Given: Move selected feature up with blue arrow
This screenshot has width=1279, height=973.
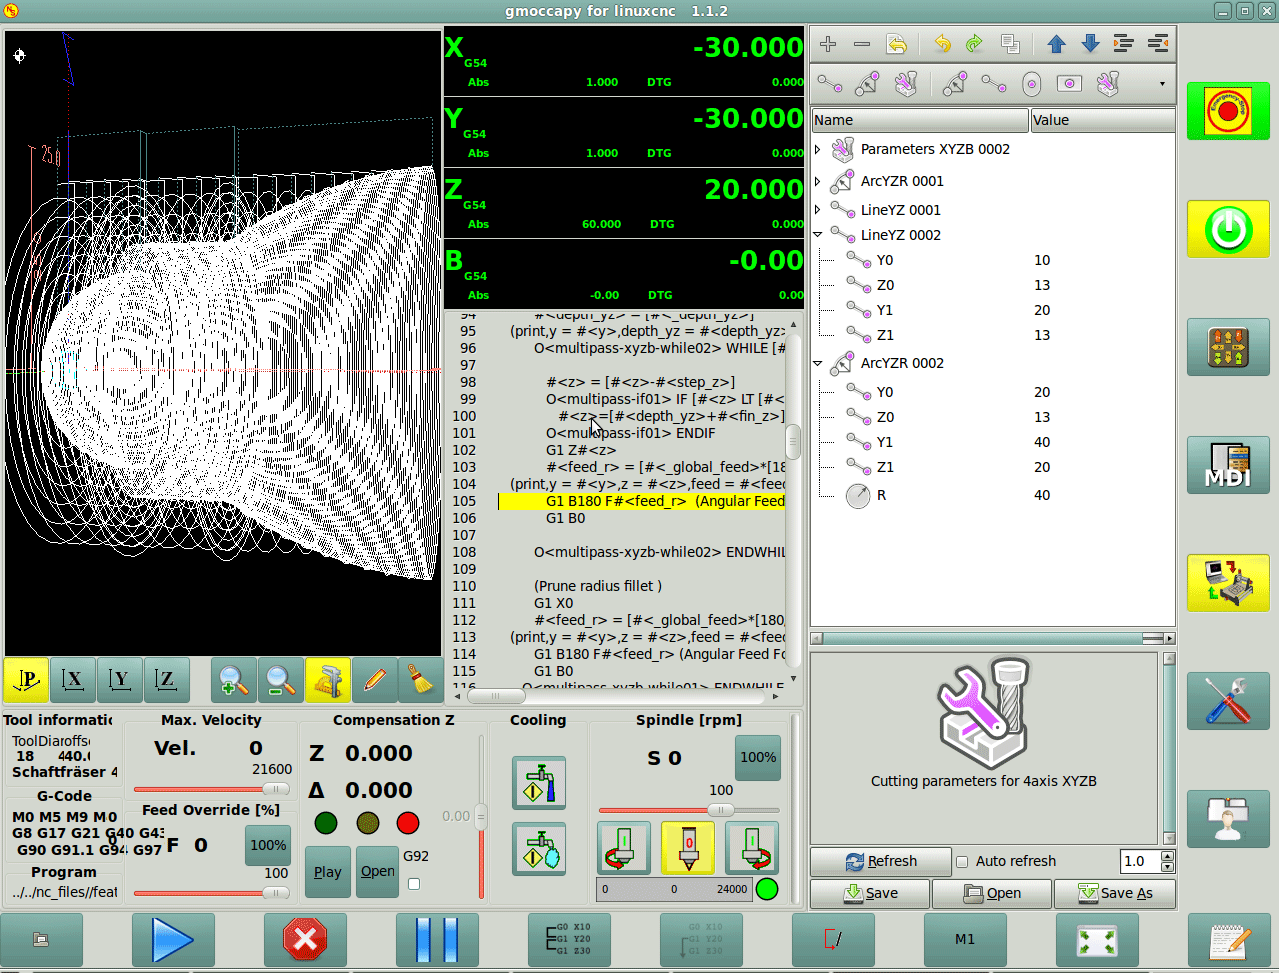Looking at the screenshot, I should (x=1057, y=44).
